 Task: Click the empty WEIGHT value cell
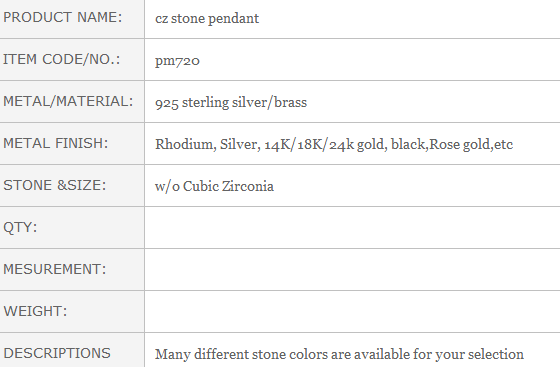click(352, 311)
